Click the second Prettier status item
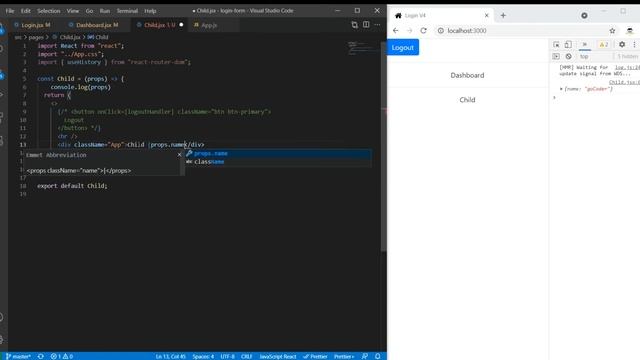Viewport: 640px width, 360px height. point(344,356)
